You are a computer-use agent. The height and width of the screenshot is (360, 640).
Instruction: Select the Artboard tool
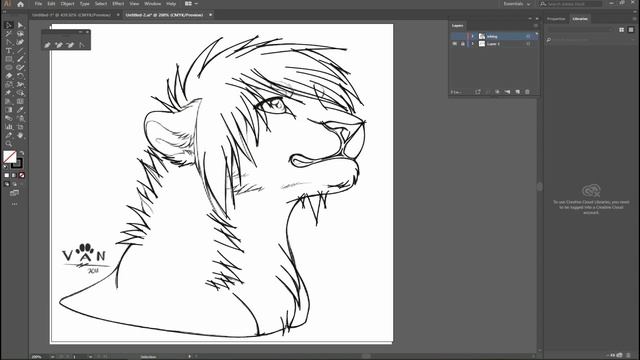point(20,127)
